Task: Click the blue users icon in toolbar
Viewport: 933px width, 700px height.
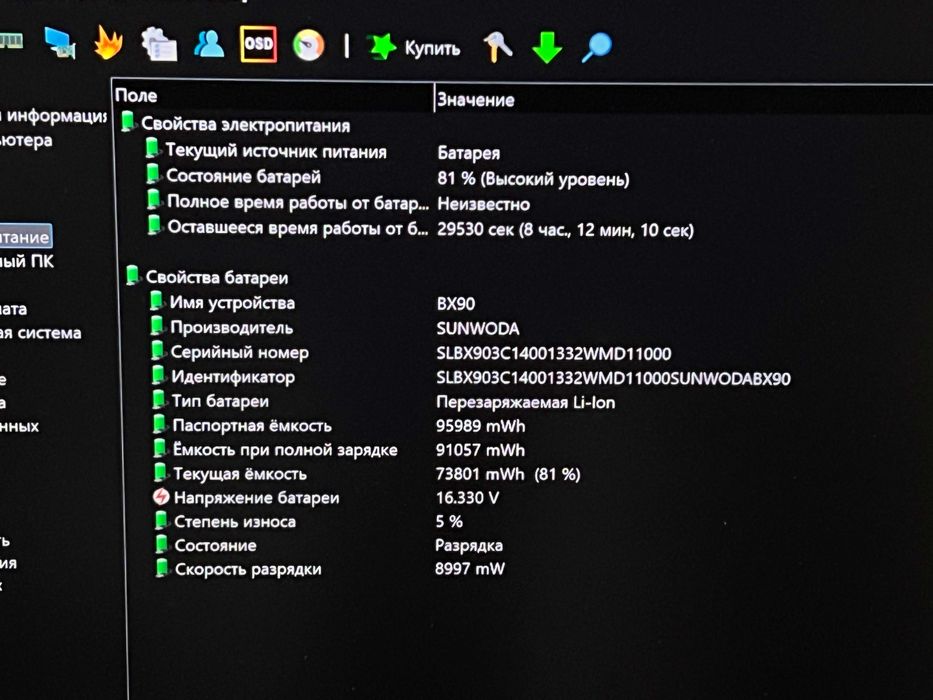Action: tap(209, 44)
